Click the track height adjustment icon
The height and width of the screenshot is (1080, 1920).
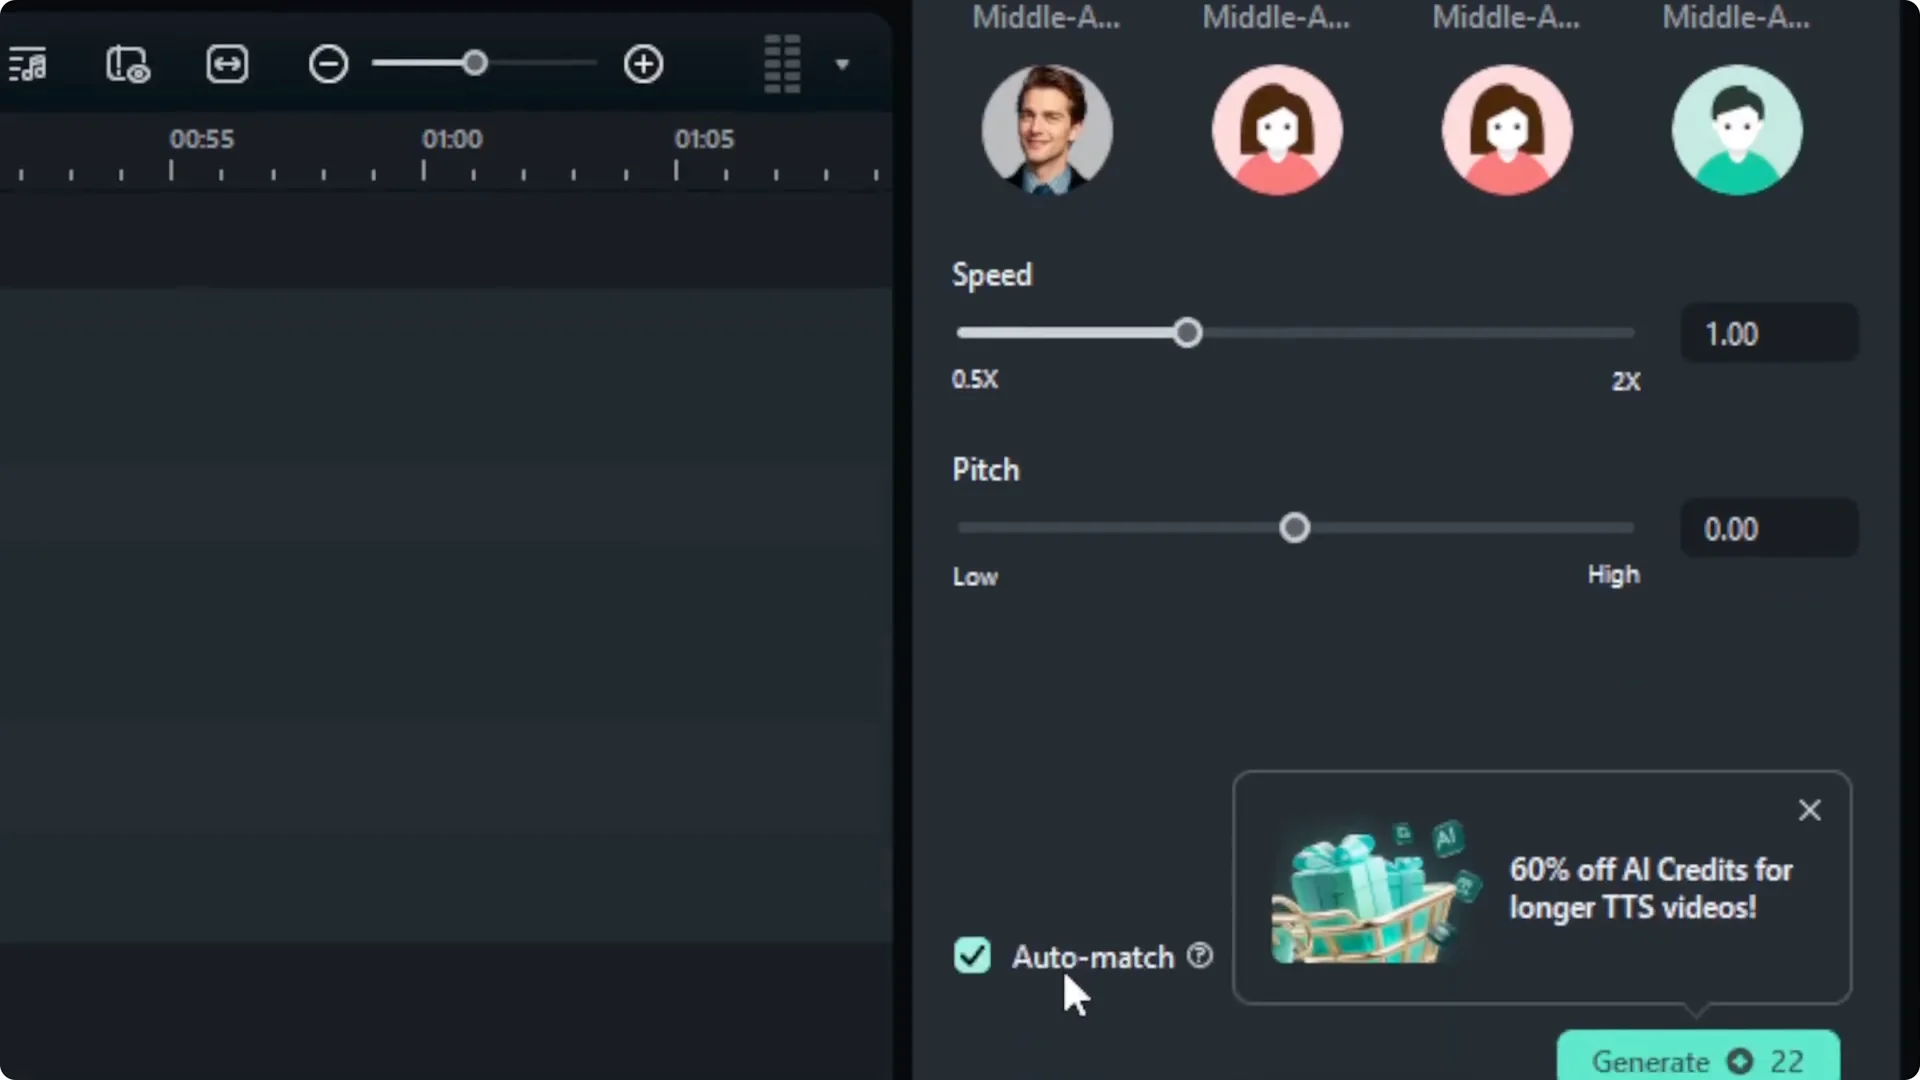point(780,64)
